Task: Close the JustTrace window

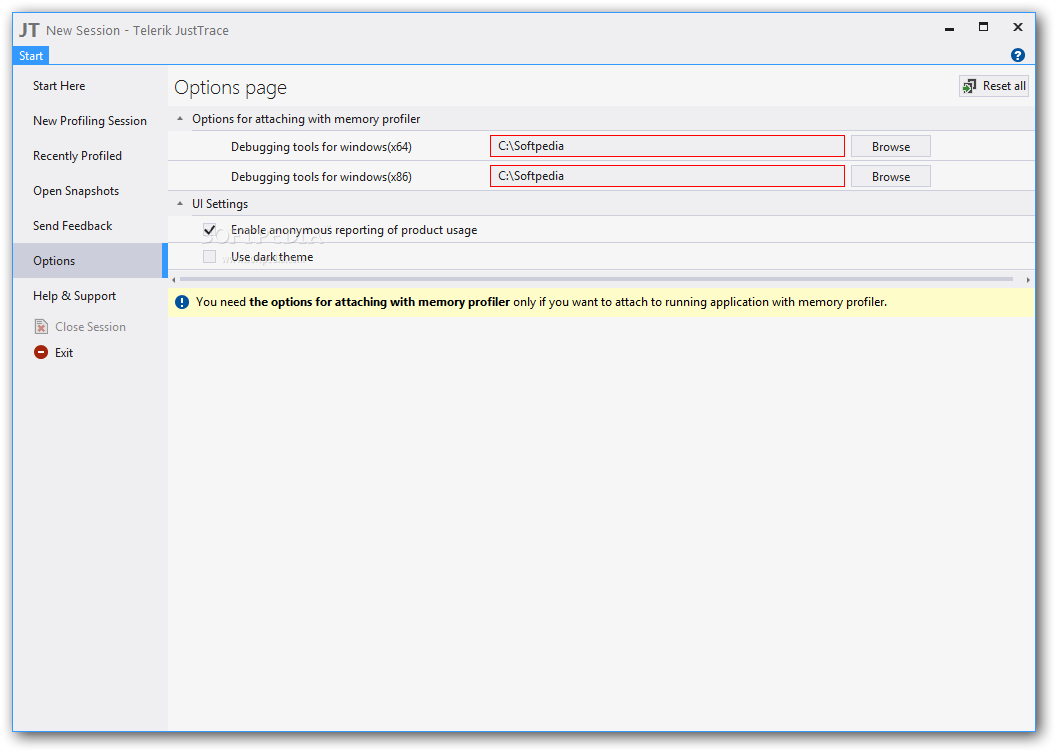Action: (x=1018, y=27)
